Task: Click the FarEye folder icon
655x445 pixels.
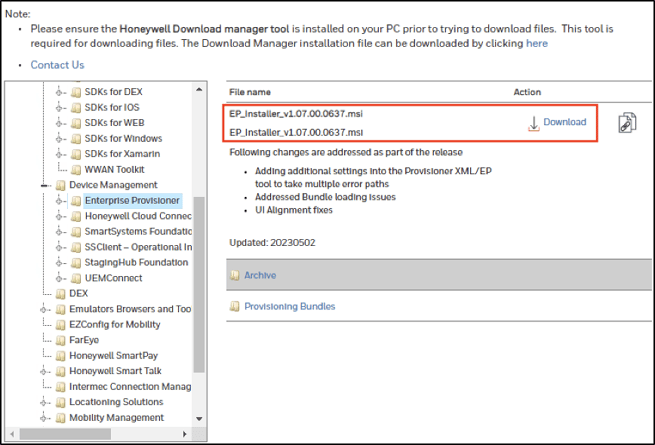Action: (61, 341)
